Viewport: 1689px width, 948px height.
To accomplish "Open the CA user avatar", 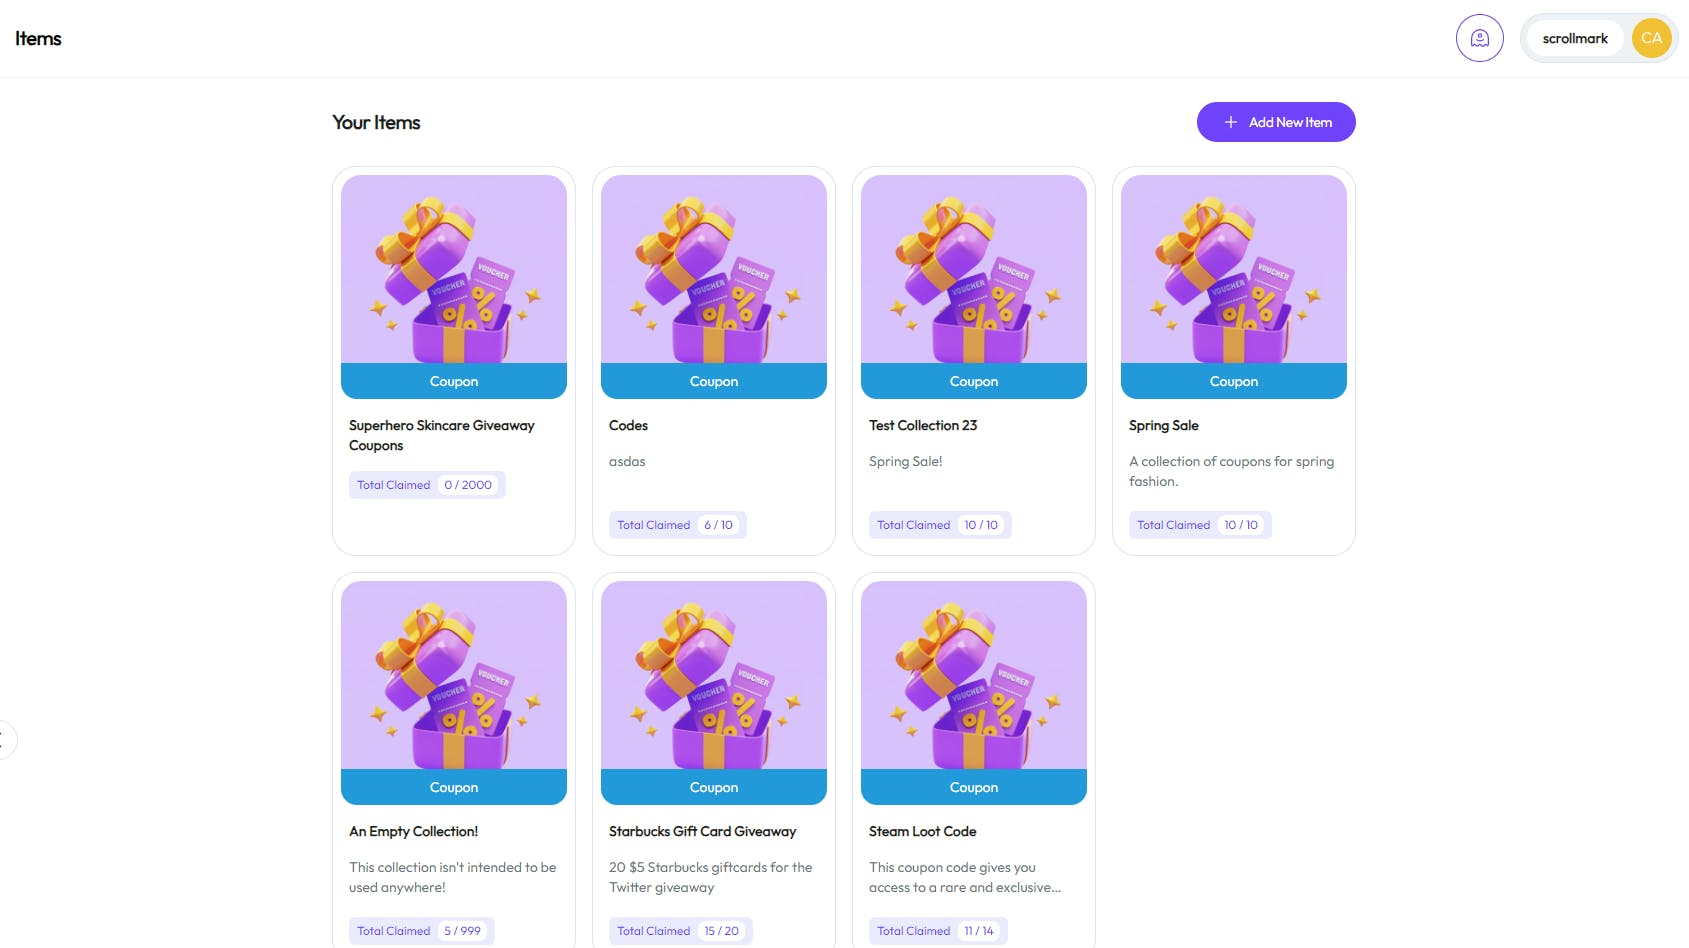I will [1651, 38].
